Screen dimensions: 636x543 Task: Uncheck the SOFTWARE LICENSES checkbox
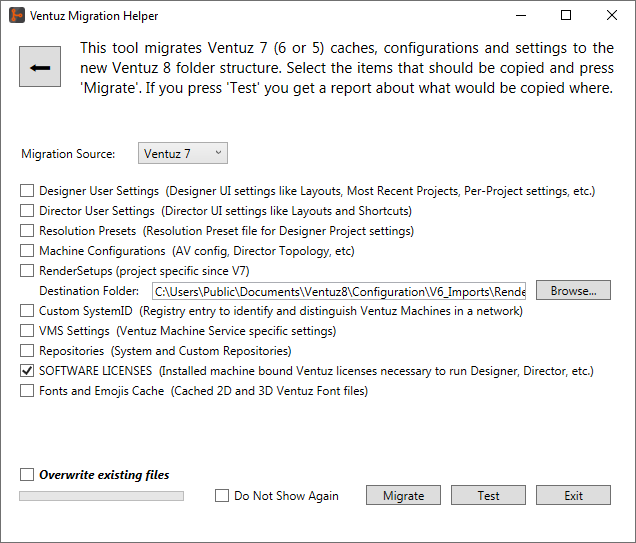coord(28,371)
